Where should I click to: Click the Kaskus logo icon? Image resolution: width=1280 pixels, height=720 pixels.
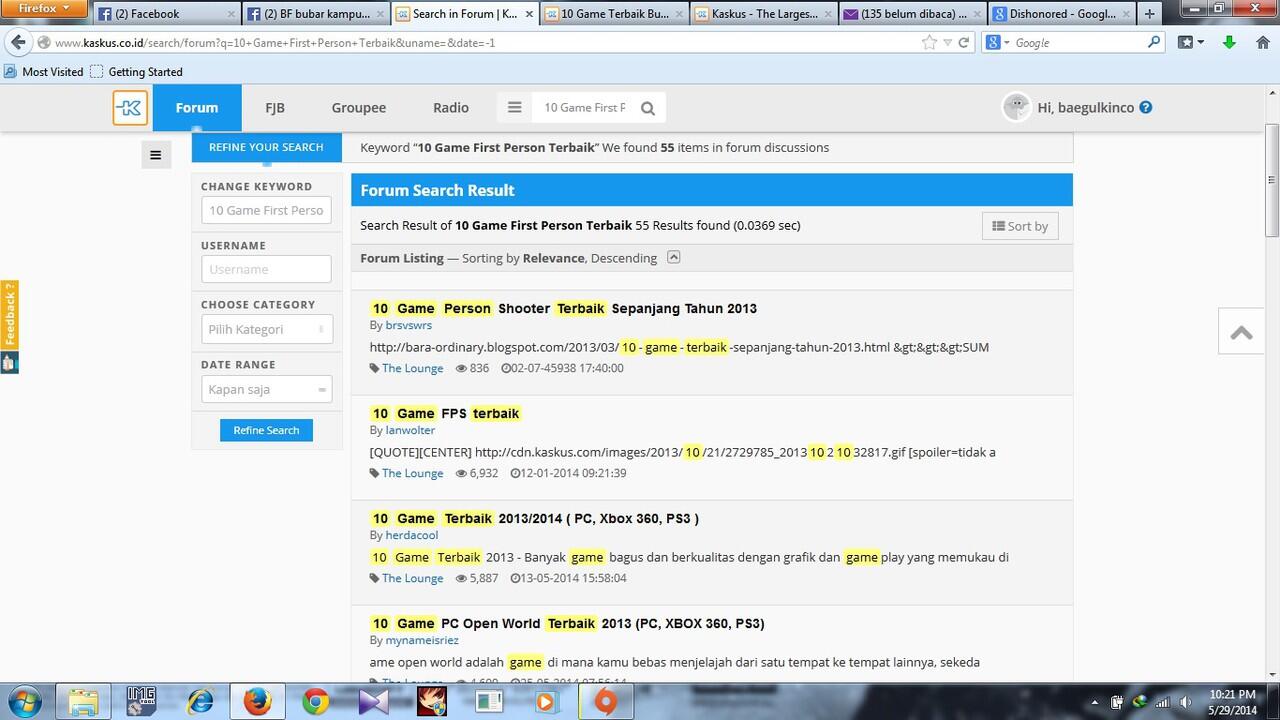point(130,108)
